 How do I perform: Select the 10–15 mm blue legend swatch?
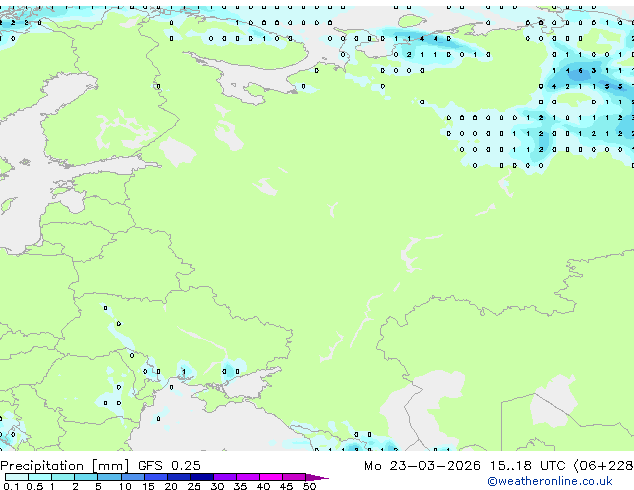[133, 477]
